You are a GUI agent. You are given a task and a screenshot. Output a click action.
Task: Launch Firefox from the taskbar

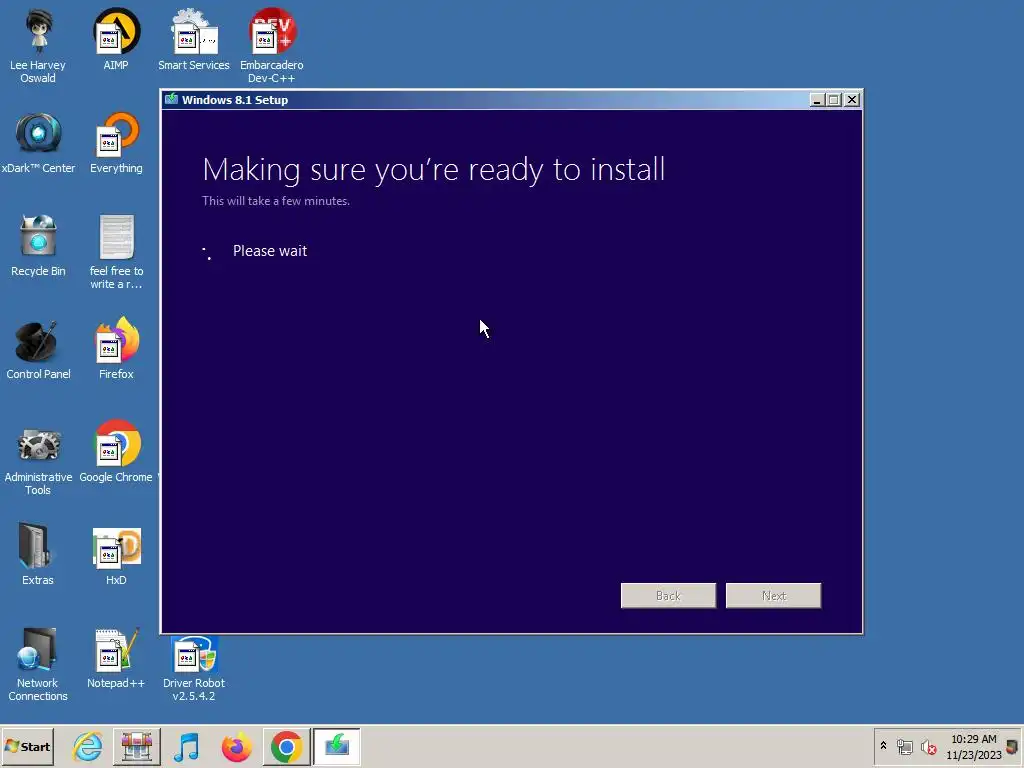pyautogui.click(x=236, y=746)
